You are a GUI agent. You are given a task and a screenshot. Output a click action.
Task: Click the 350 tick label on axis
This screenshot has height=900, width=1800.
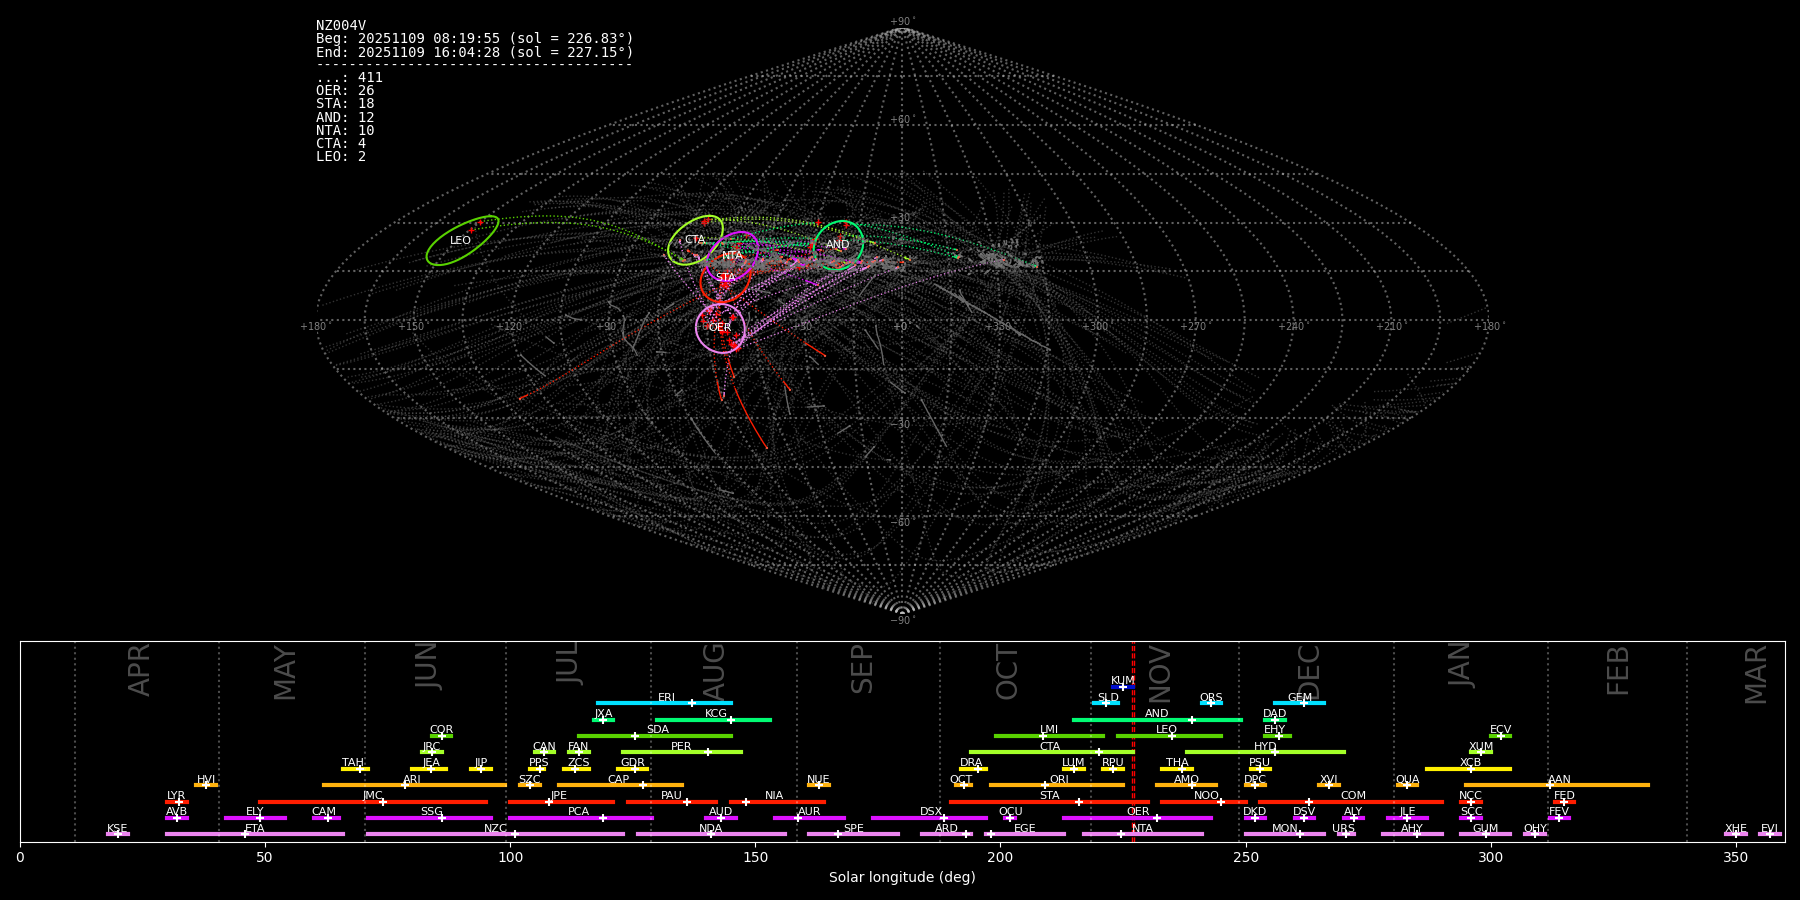tap(1735, 857)
